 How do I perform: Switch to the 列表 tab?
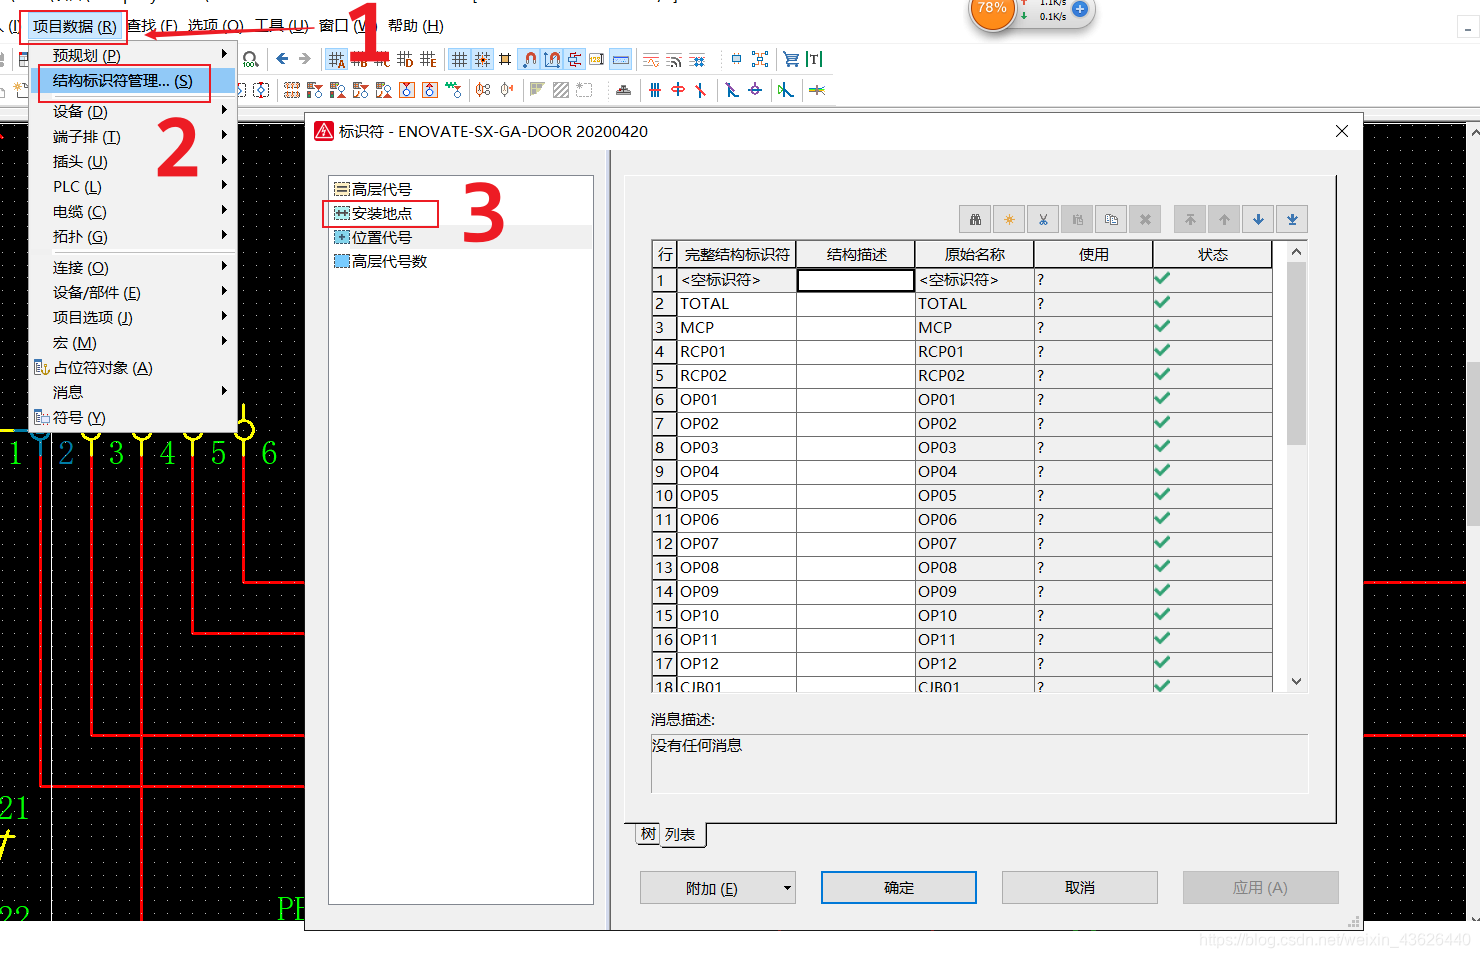(680, 834)
